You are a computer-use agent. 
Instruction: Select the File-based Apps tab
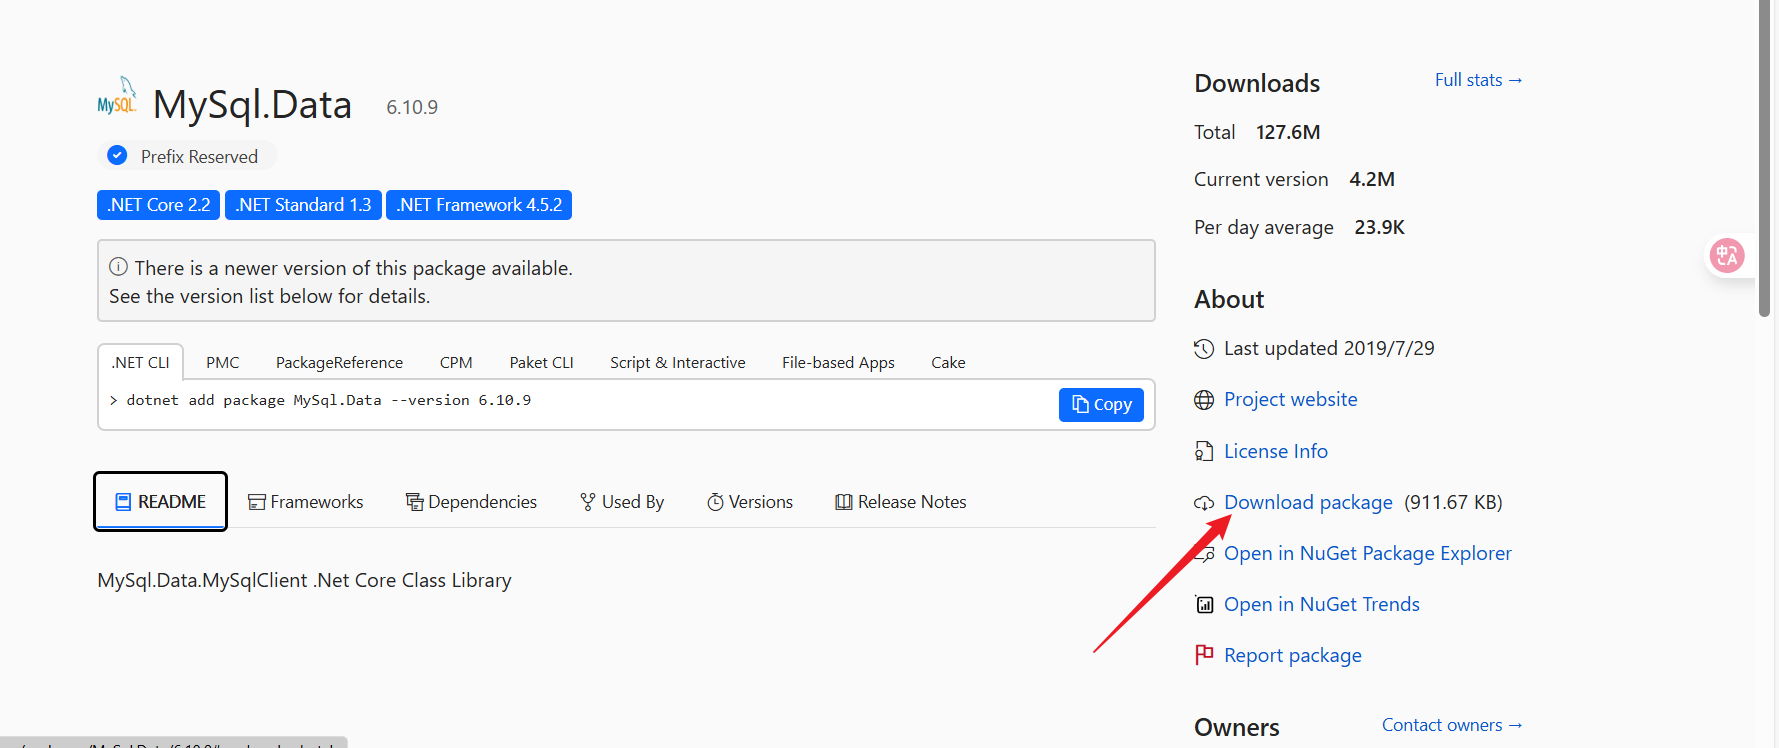pyautogui.click(x=838, y=362)
